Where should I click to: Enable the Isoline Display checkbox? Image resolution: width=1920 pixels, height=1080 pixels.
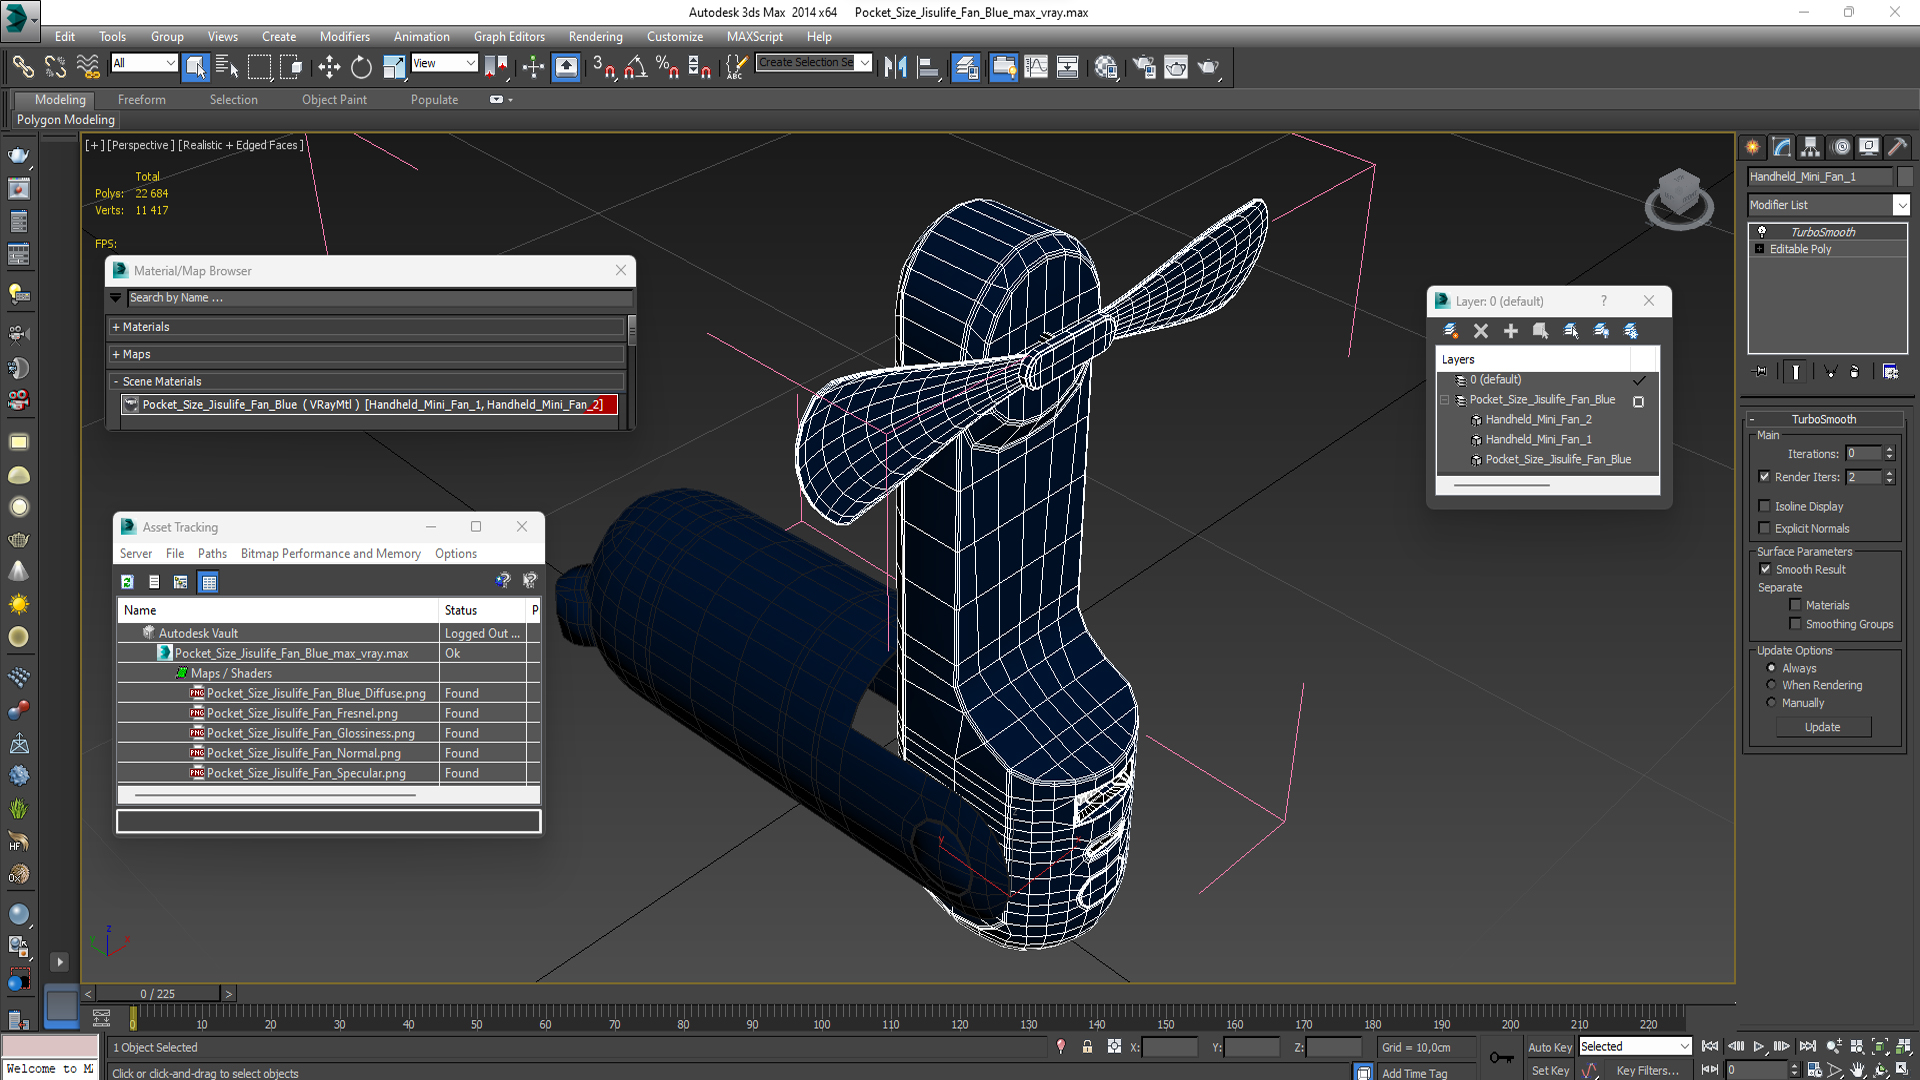[x=1765, y=507]
